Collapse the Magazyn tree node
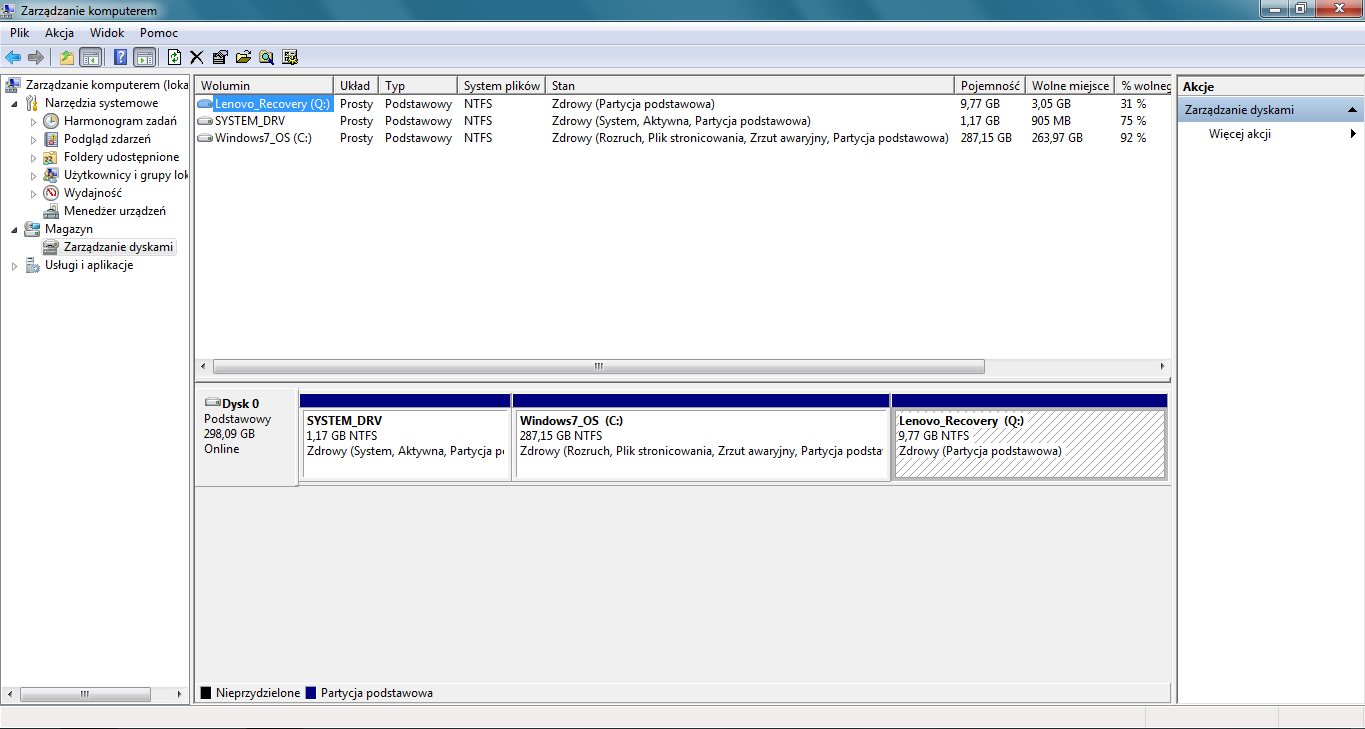This screenshot has height=729, width=1365. point(14,229)
